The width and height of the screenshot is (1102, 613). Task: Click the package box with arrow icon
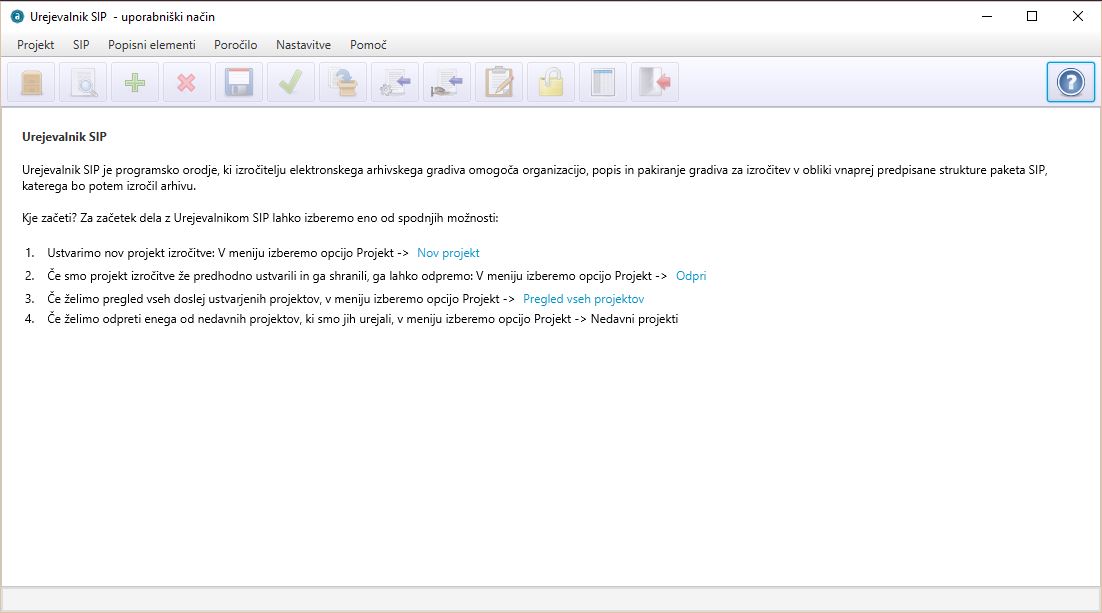(x=342, y=83)
